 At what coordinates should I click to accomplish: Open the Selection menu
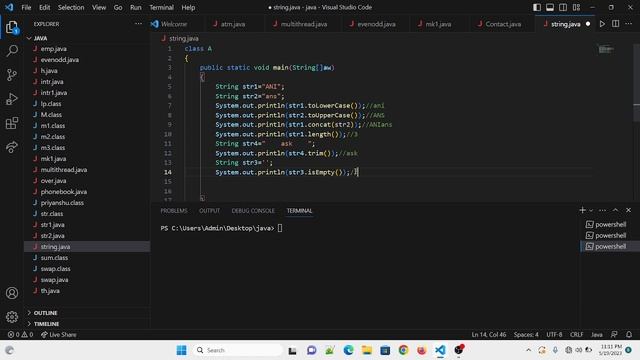[x=71, y=7]
